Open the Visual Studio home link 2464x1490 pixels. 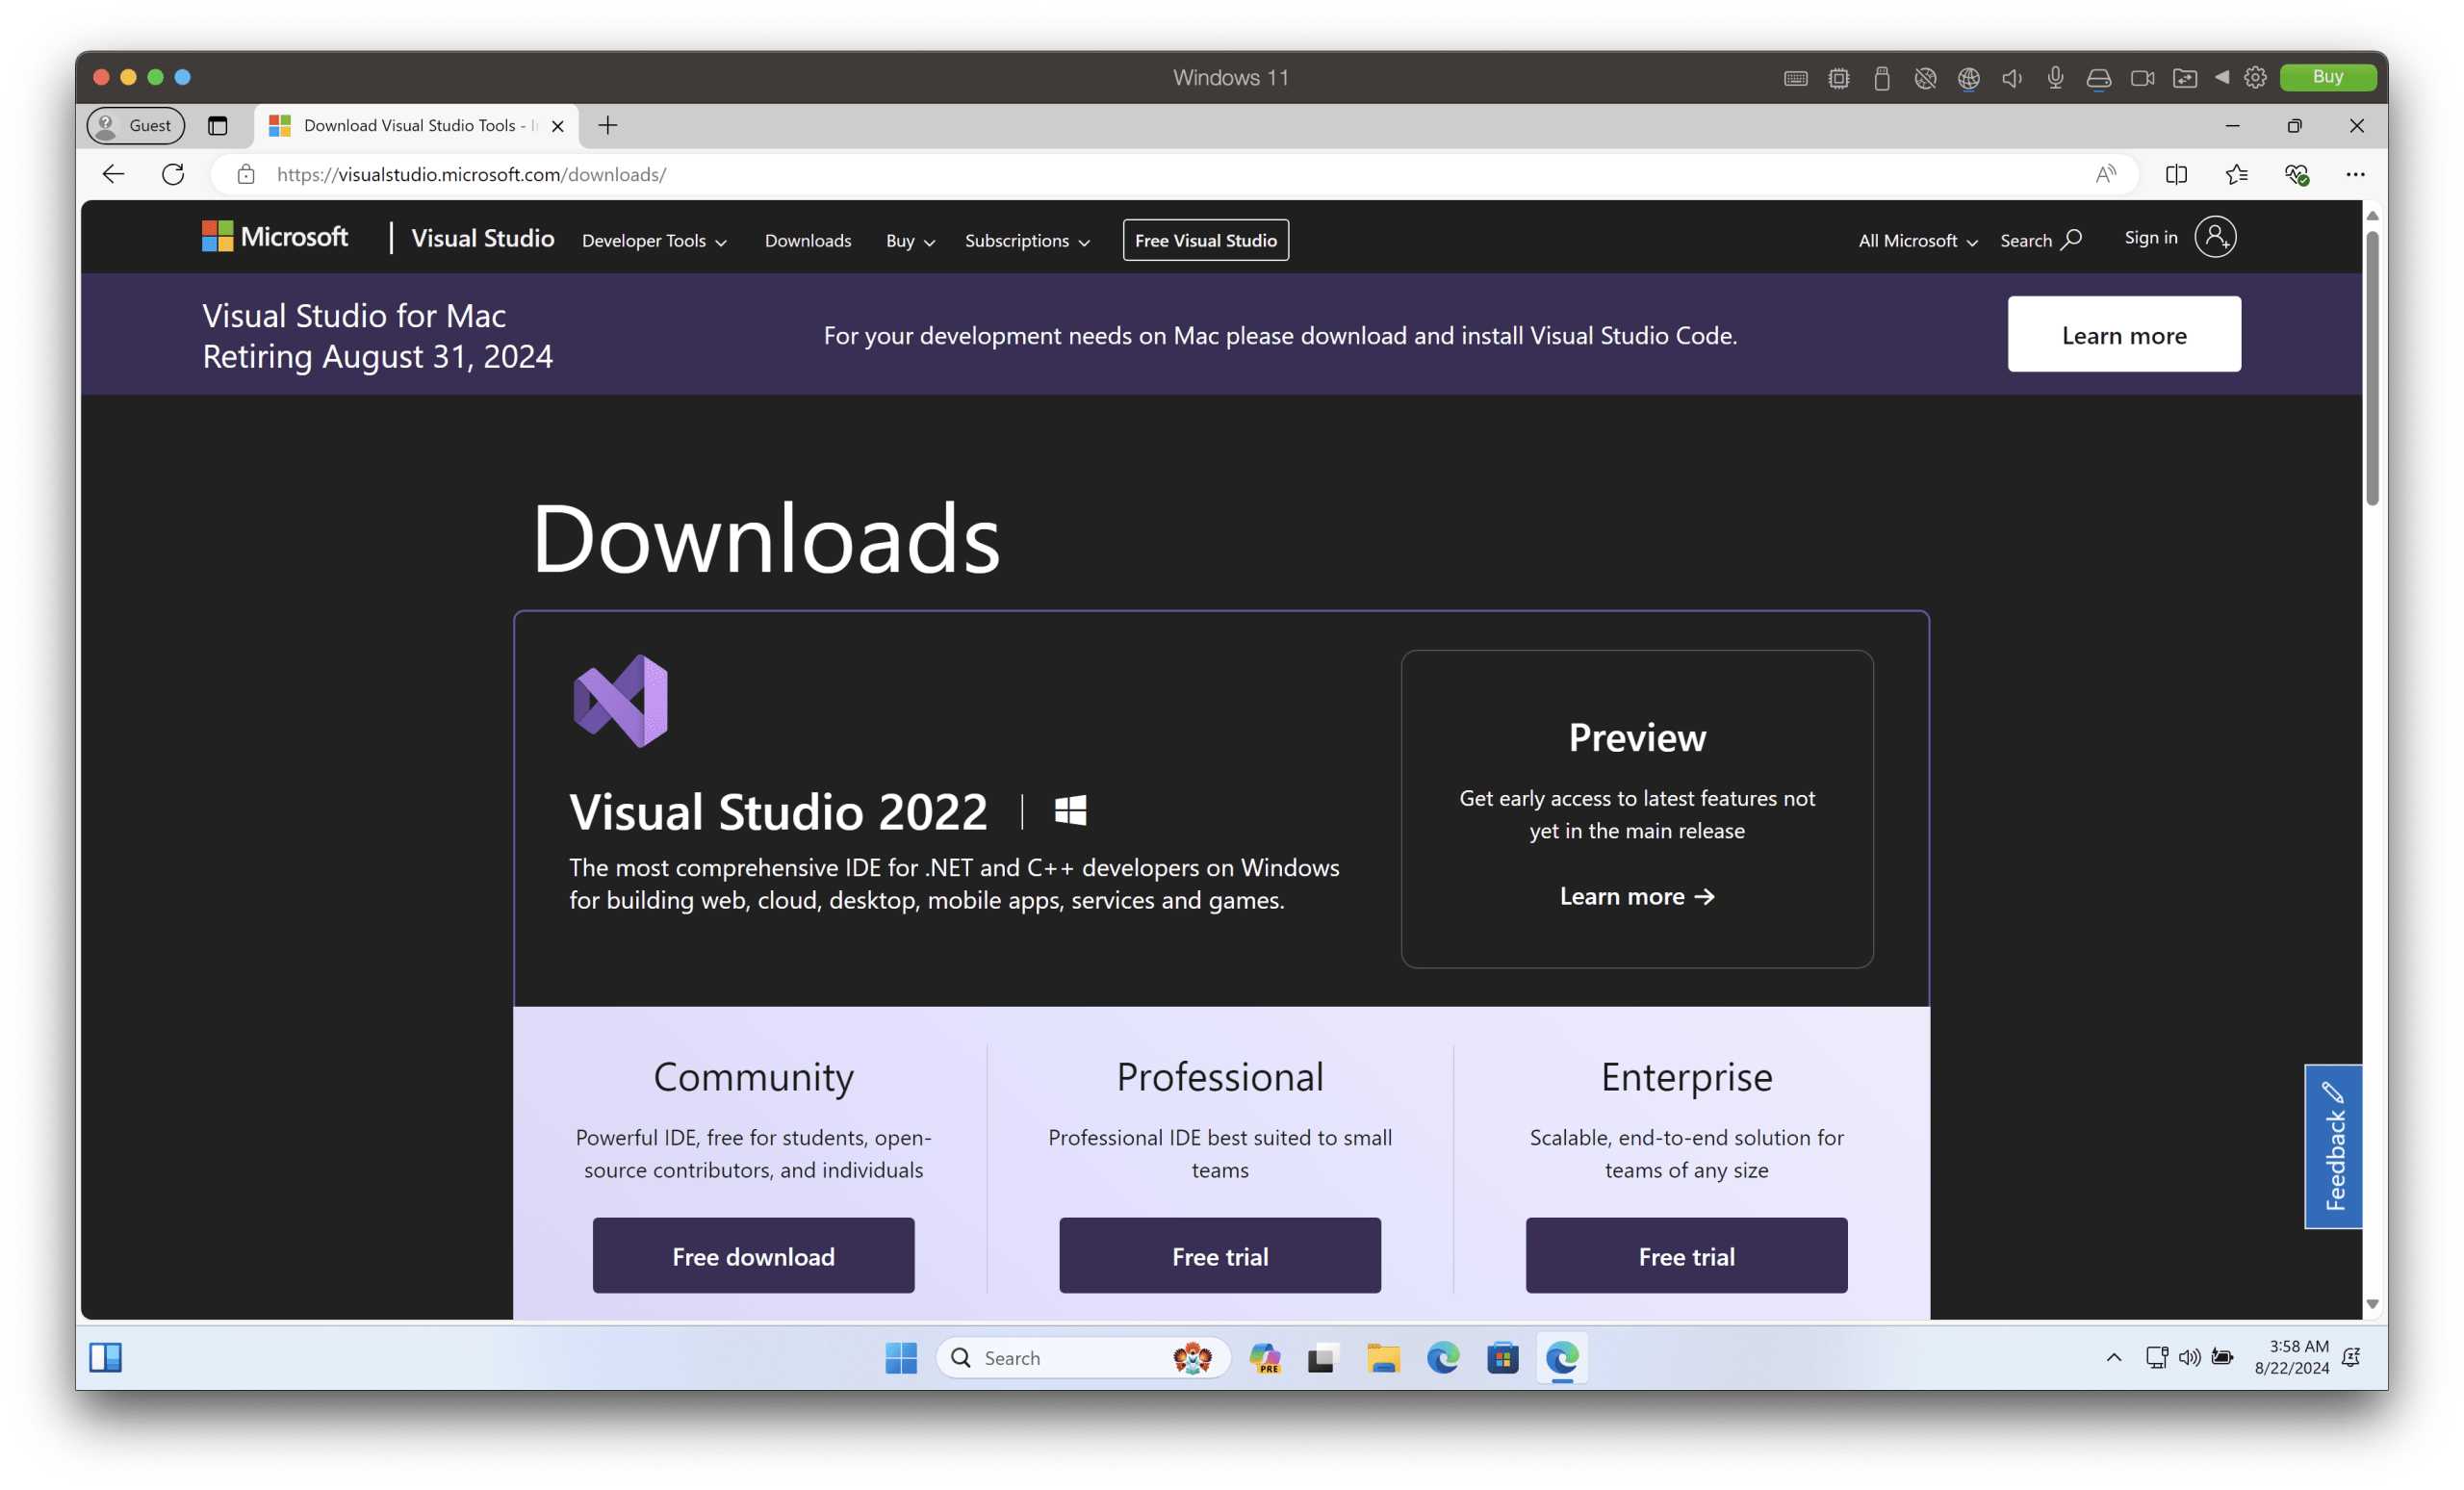[483, 238]
